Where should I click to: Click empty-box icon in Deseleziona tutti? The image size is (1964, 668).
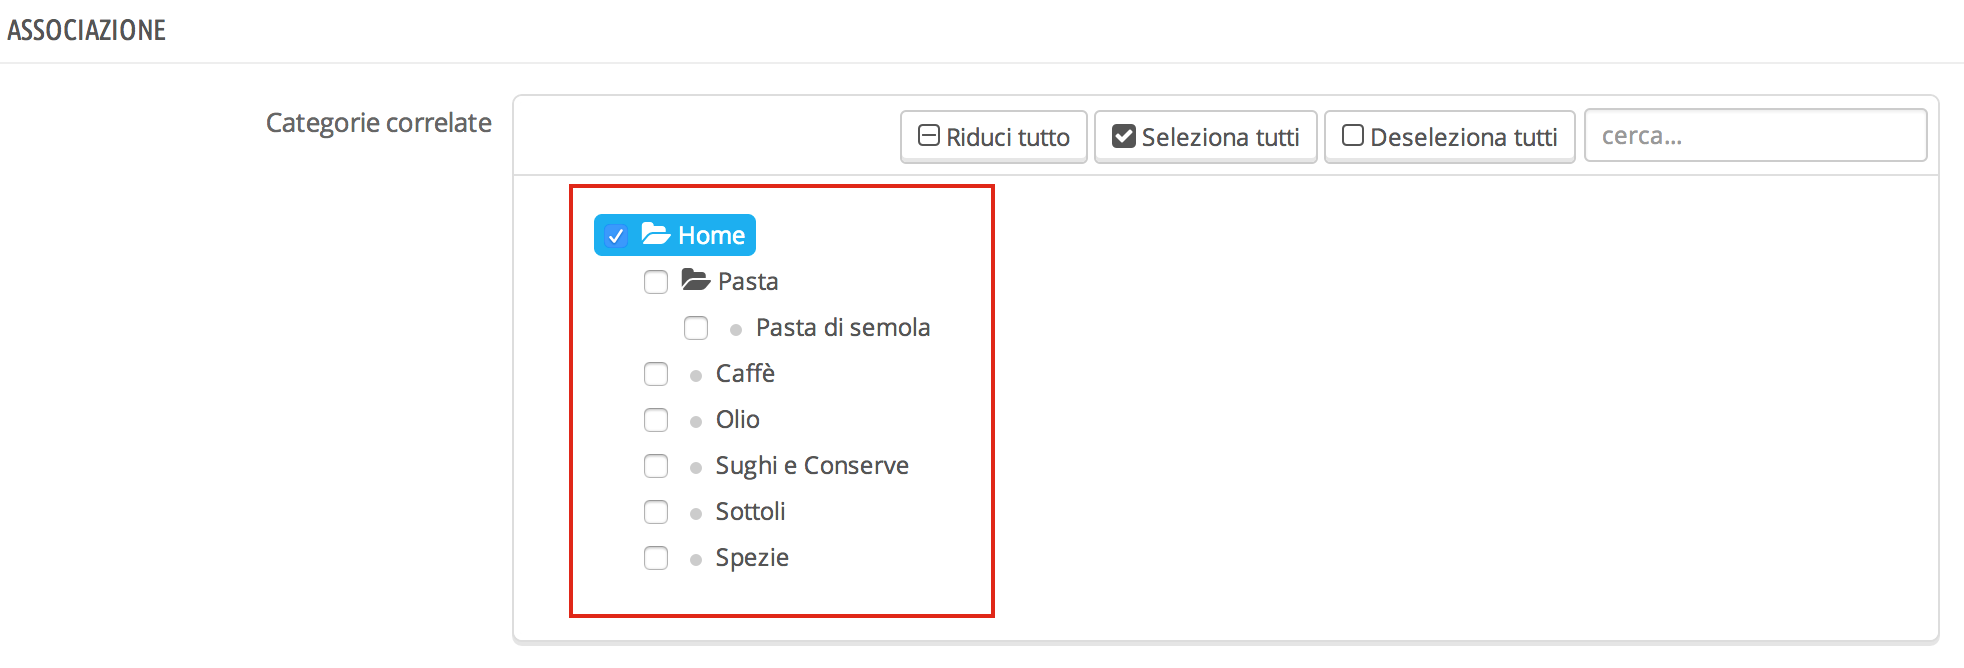[1352, 136]
